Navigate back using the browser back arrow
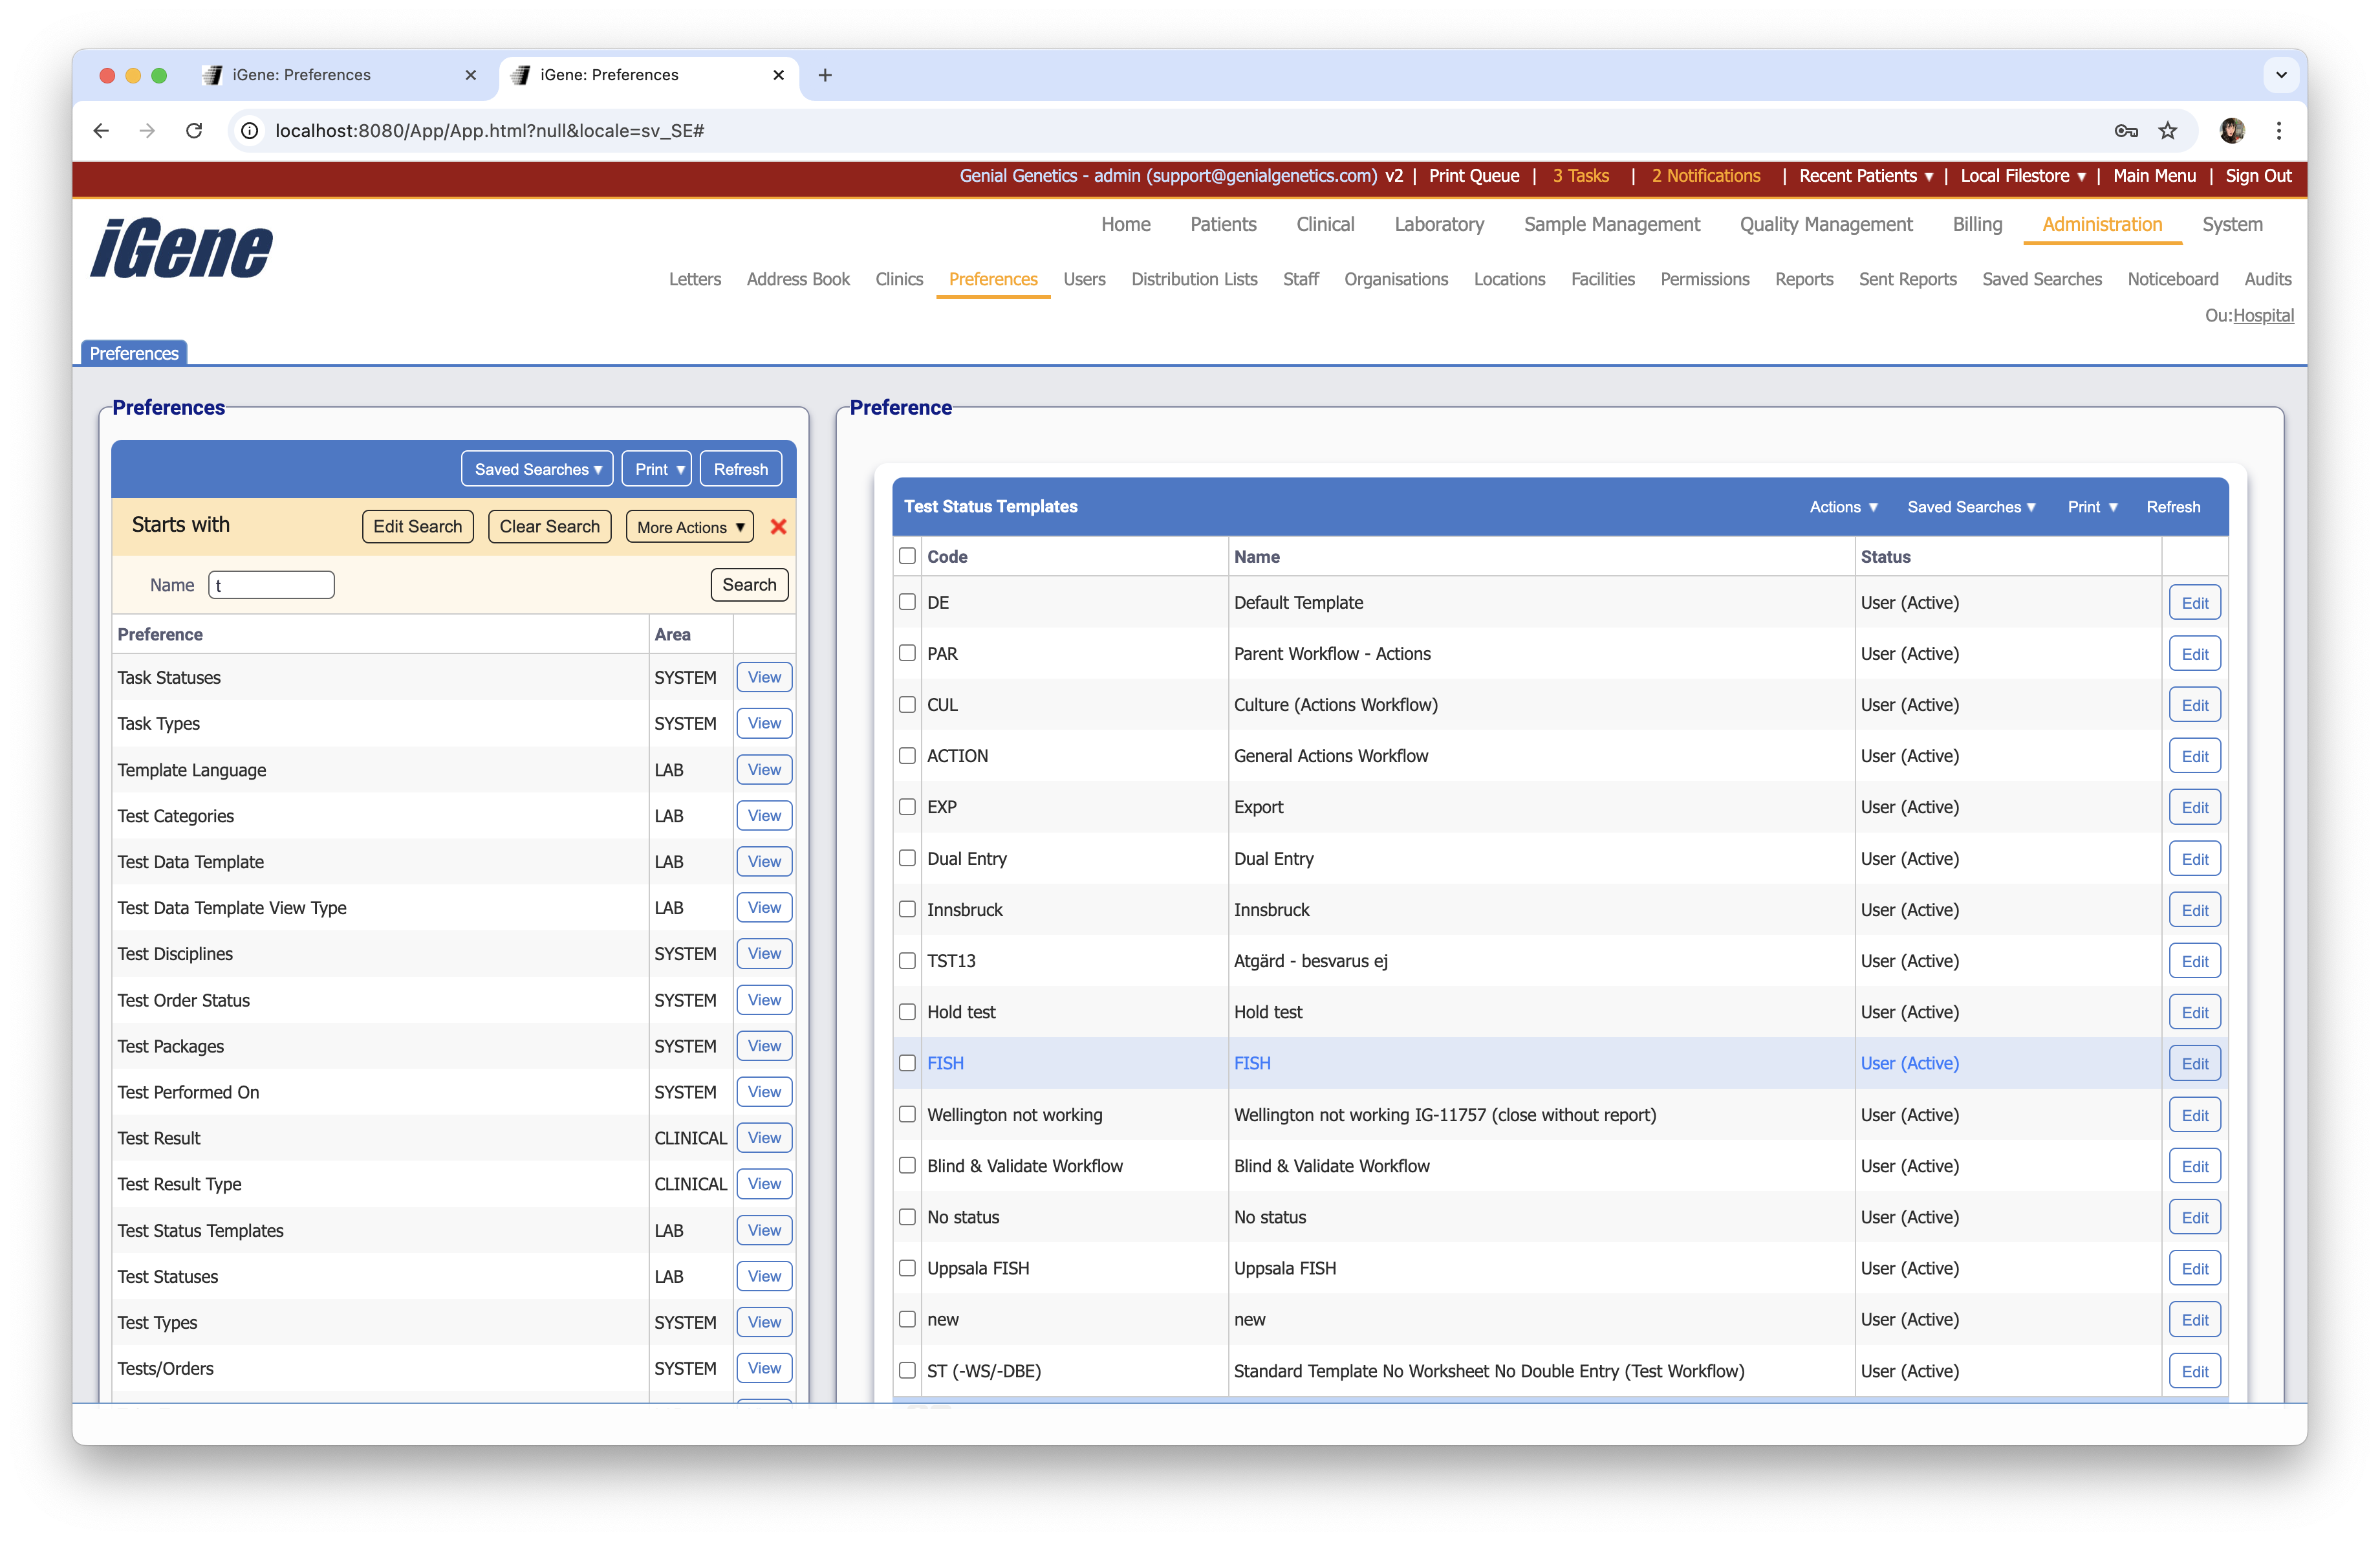 (x=100, y=131)
